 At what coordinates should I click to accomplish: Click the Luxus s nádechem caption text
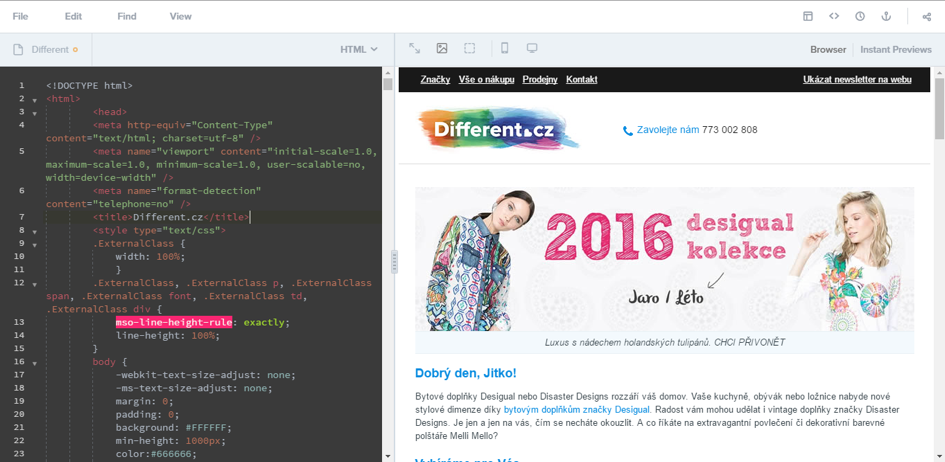665,342
